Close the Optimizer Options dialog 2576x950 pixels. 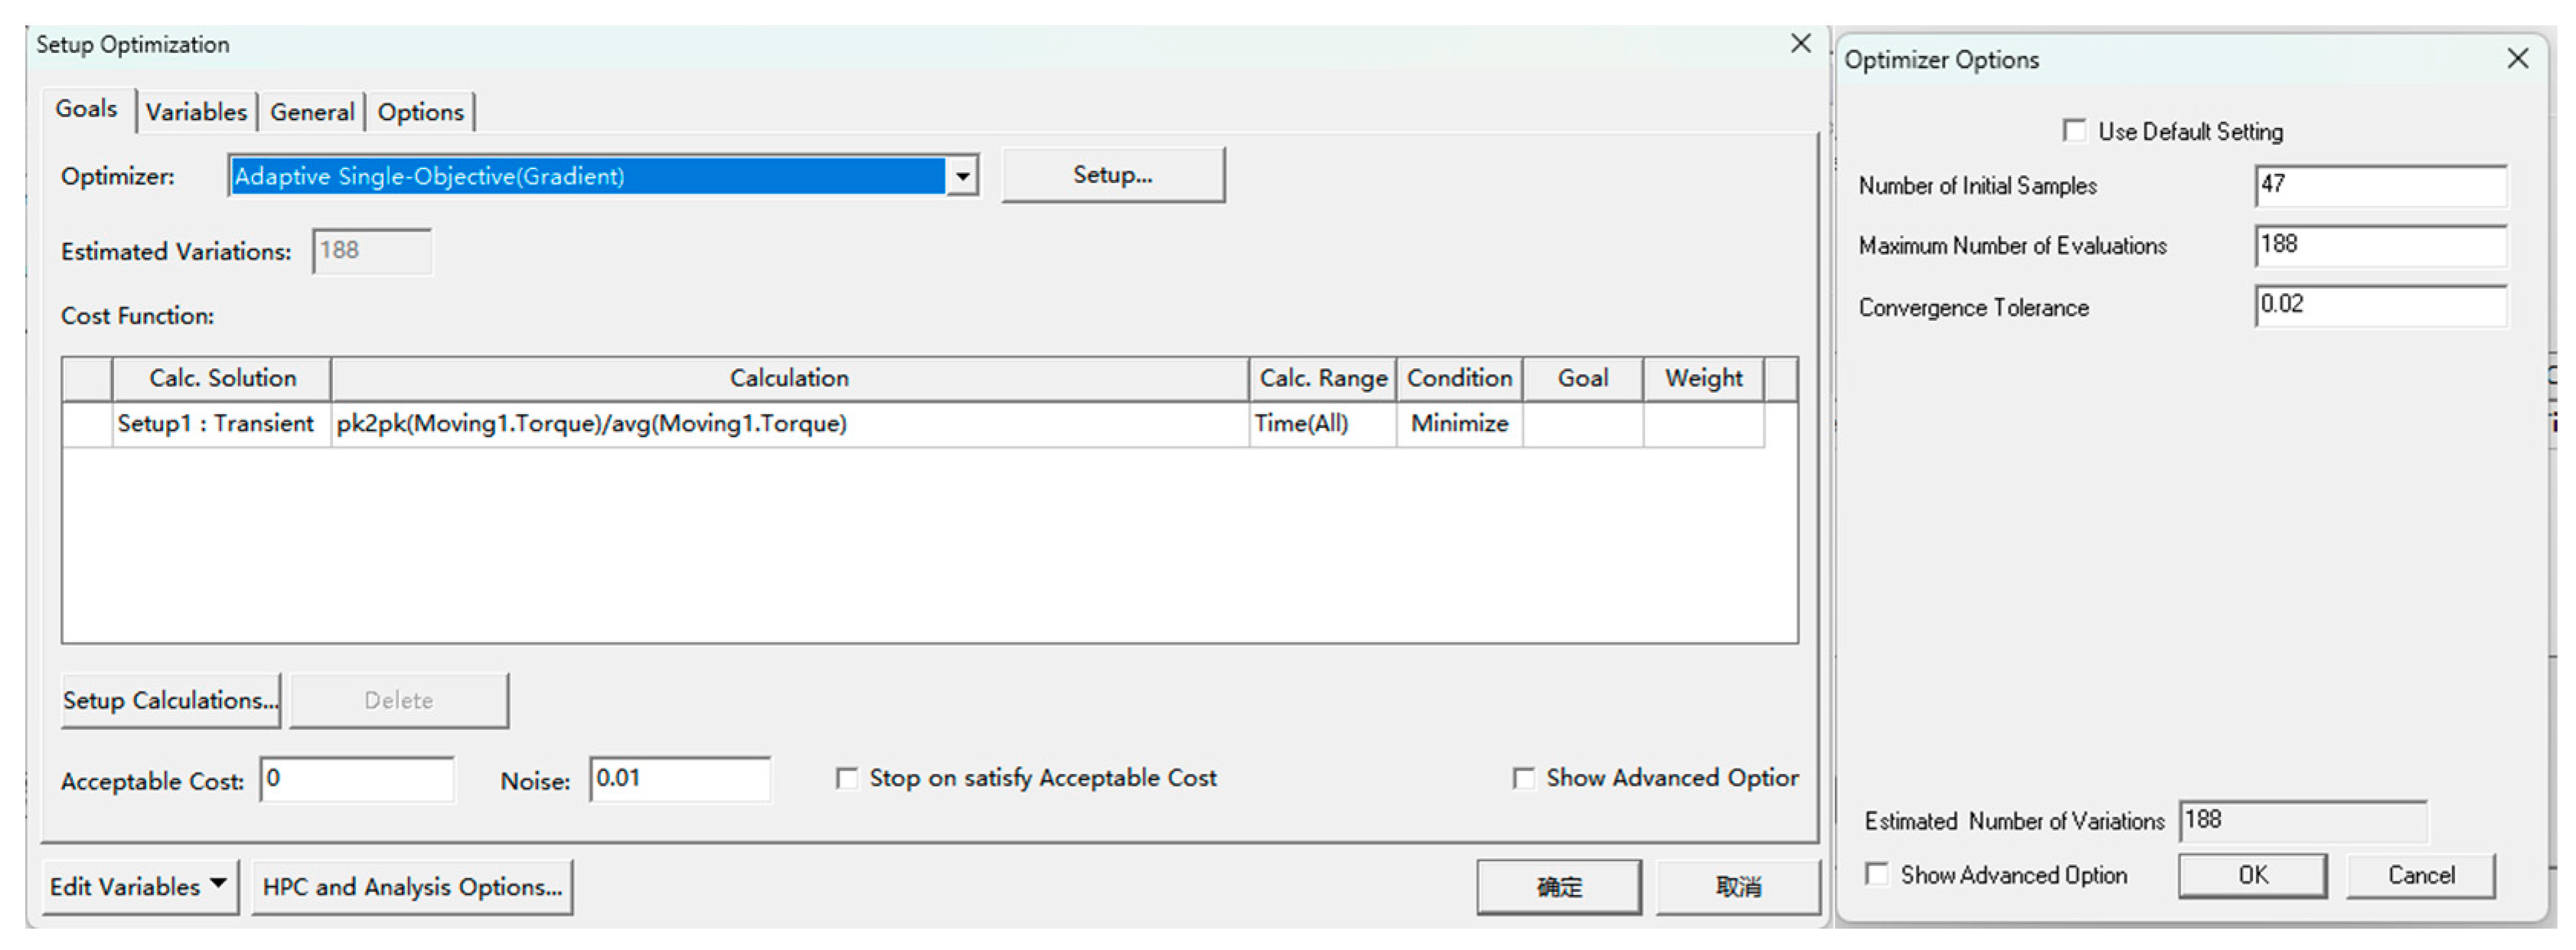(2517, 59)
